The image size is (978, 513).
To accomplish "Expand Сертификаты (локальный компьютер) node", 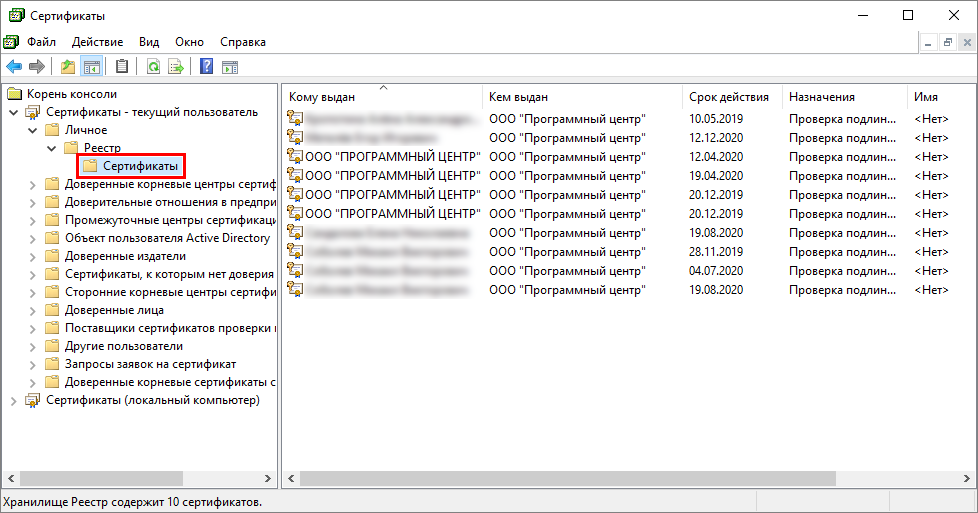I will click(14, 400).
